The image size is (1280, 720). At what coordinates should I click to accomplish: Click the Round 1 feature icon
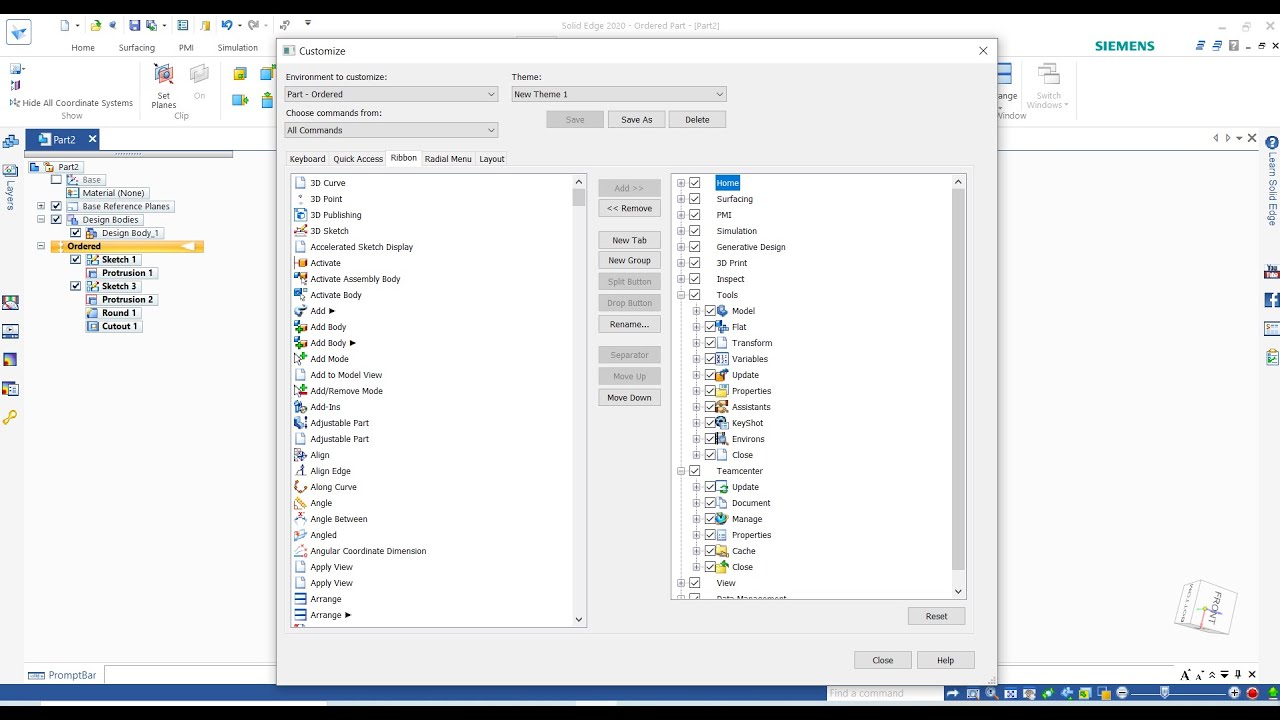pos(93,313)
